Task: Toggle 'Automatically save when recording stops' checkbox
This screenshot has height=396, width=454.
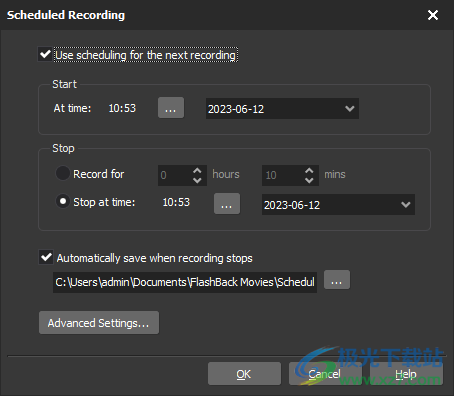Action: tap(46, 257)
